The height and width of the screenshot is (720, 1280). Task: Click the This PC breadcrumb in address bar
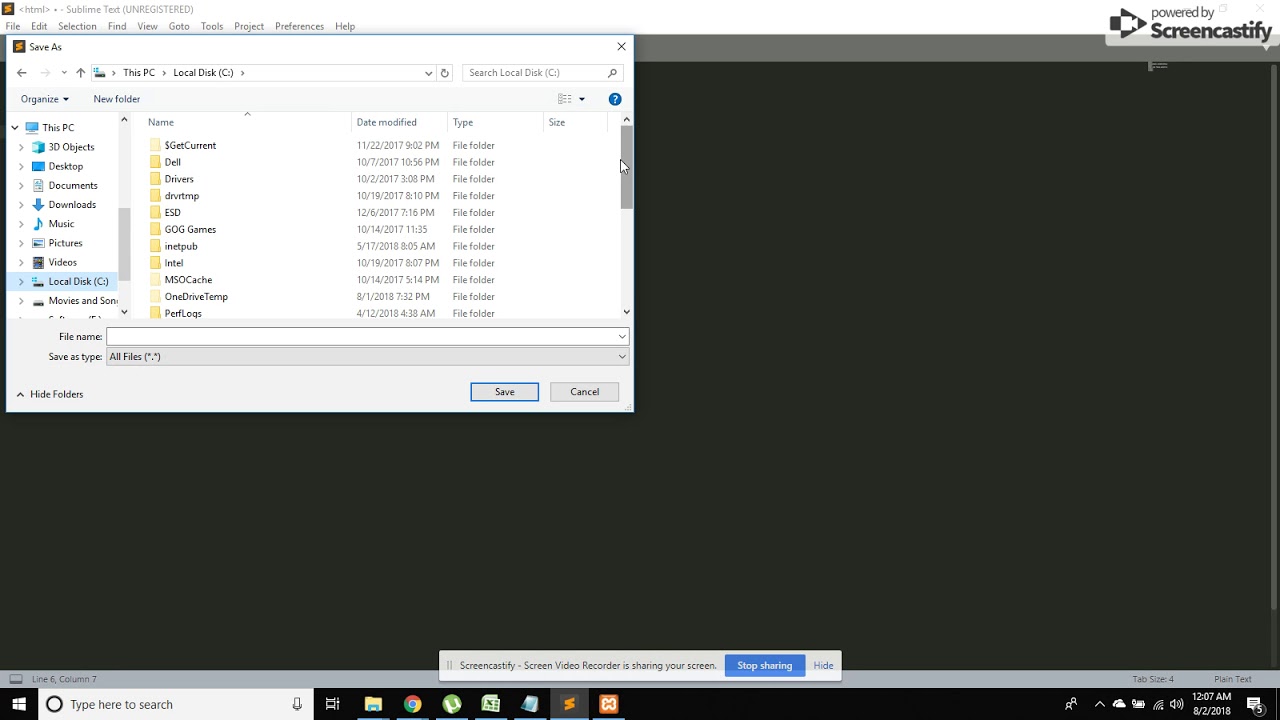(x=139, y=73)
